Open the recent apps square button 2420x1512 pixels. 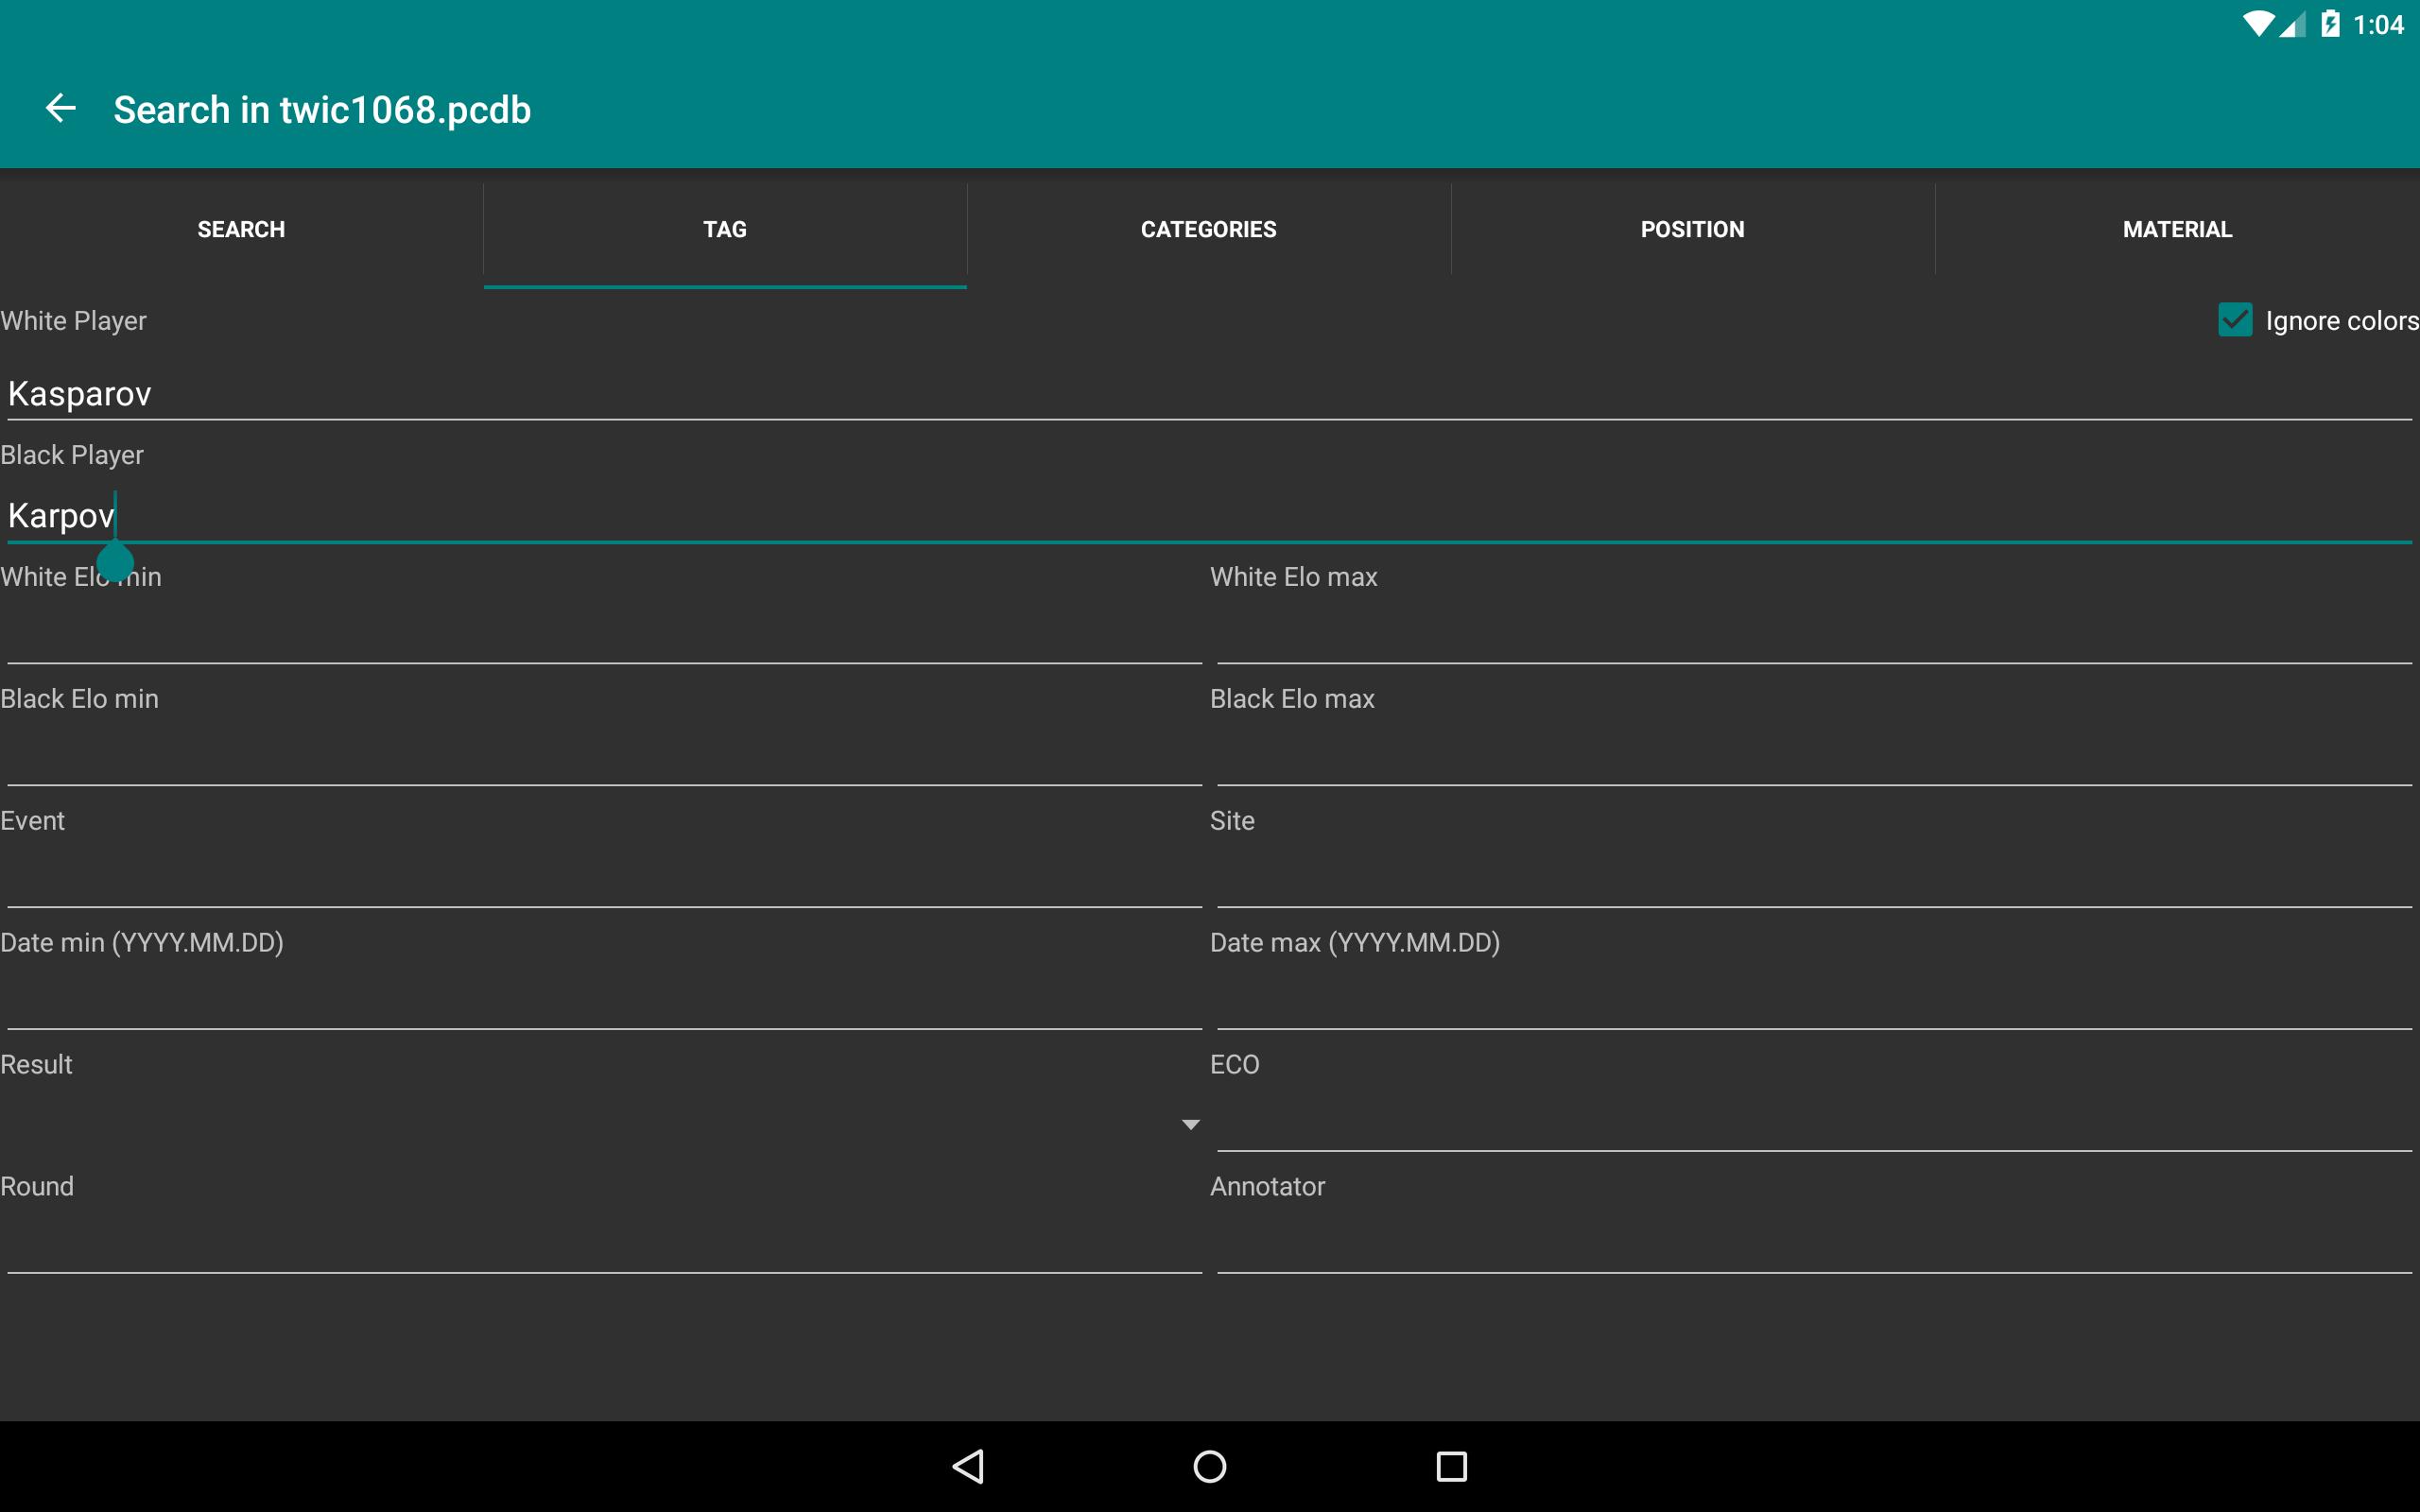(1451, 1466)
